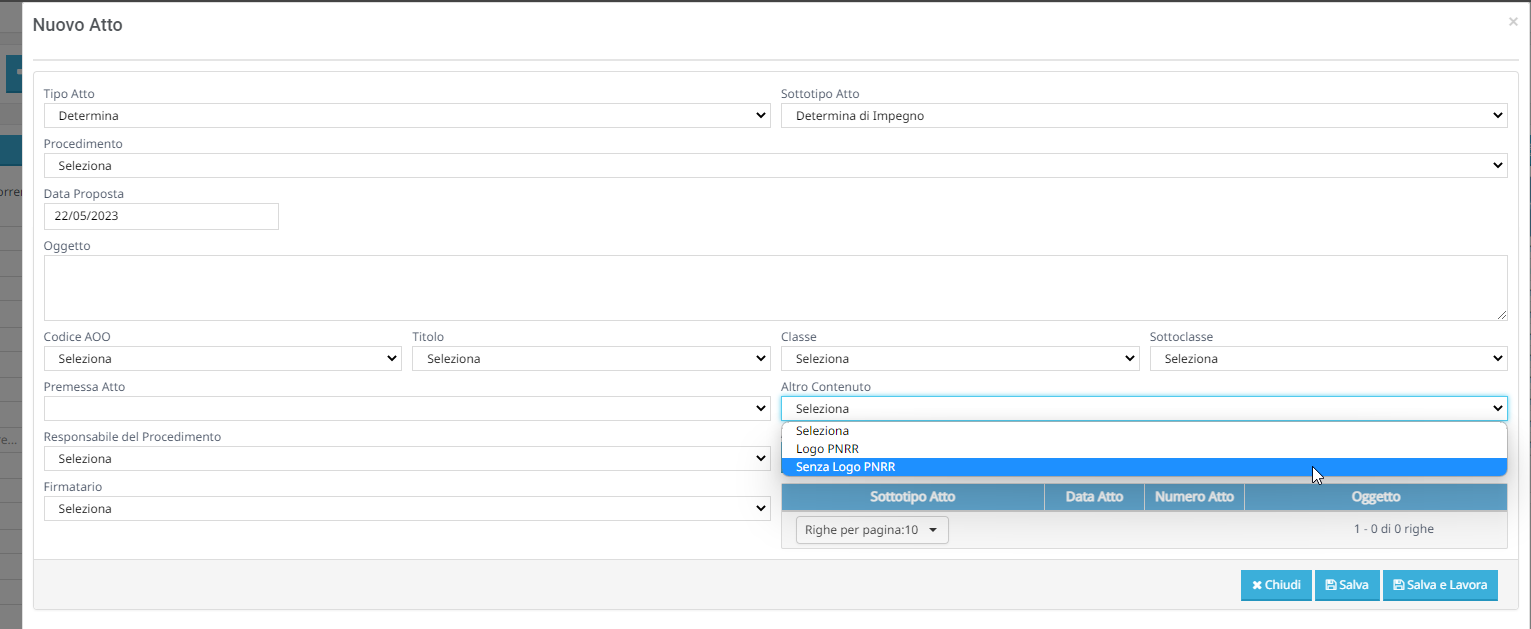Expand the Sottoclasse dropdown
This screenshot has height=629, width=1531.
coord(1327,359)
